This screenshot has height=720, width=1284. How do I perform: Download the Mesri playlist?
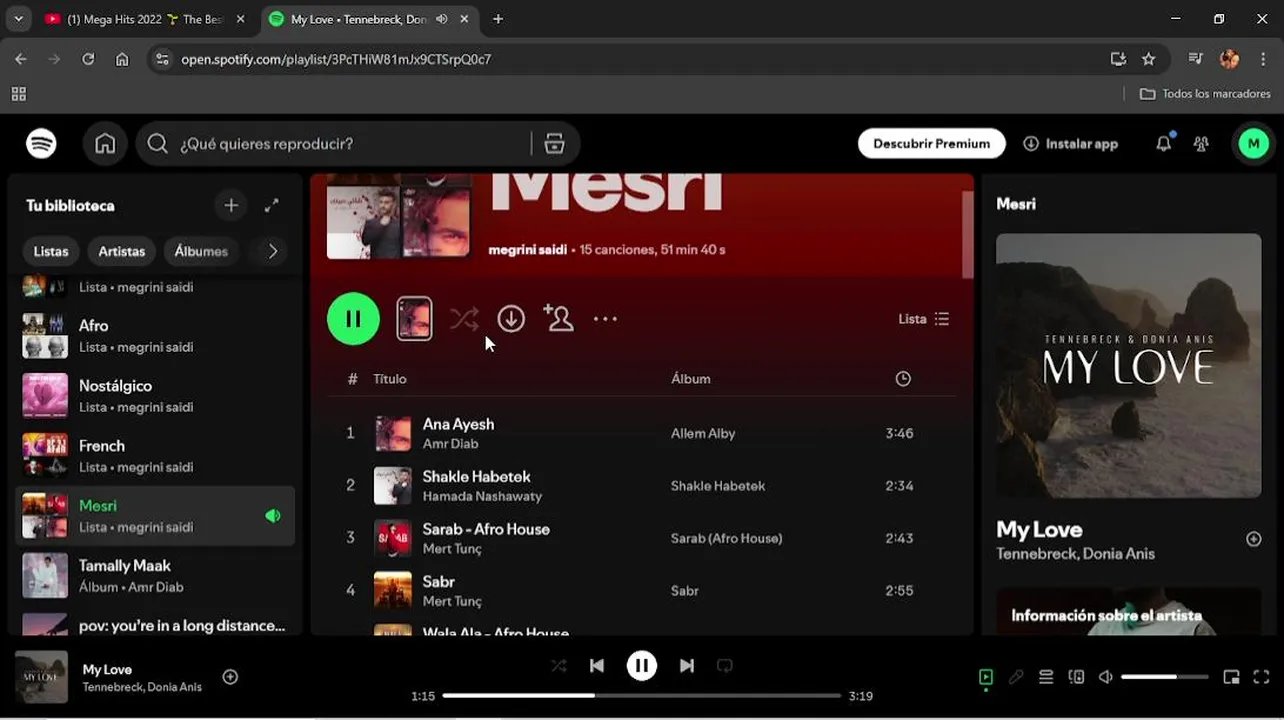(x=511, y=318)
